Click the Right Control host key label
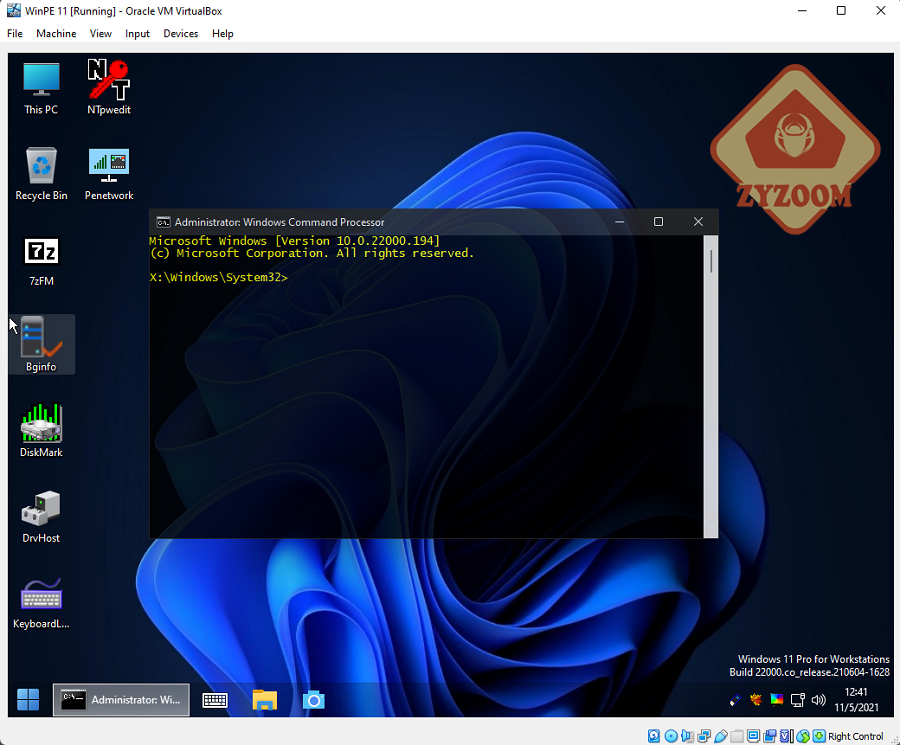Viewport: 900px width, 745px height. [856, 736]
